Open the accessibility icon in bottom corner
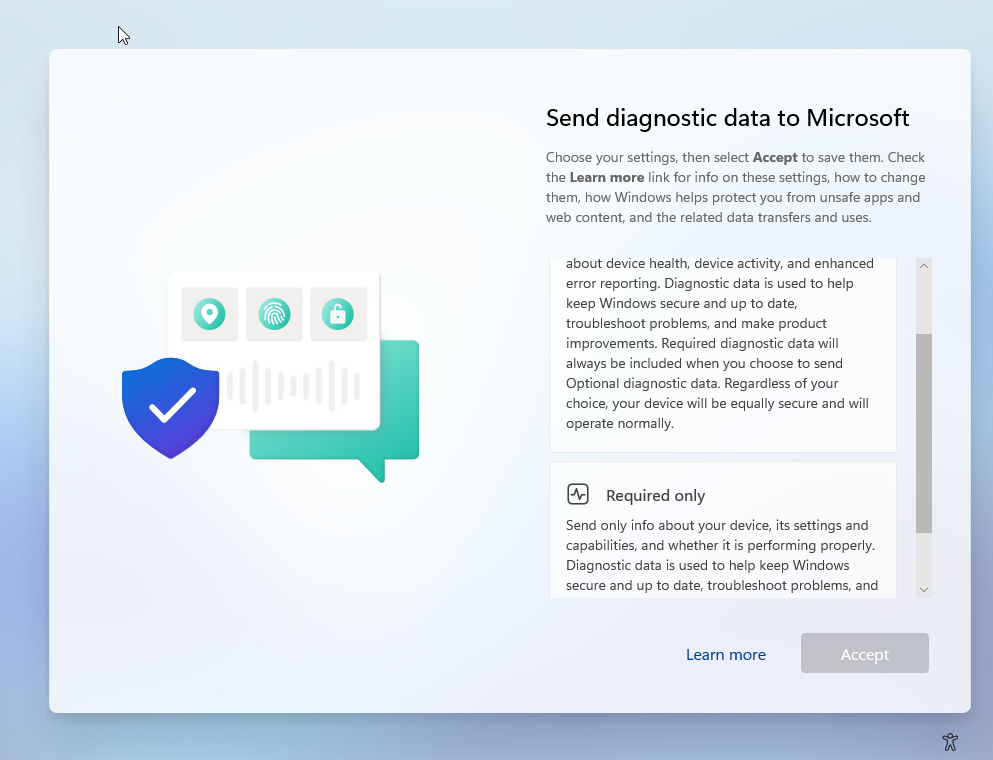 pyautogui.click(x=950, y=742)
